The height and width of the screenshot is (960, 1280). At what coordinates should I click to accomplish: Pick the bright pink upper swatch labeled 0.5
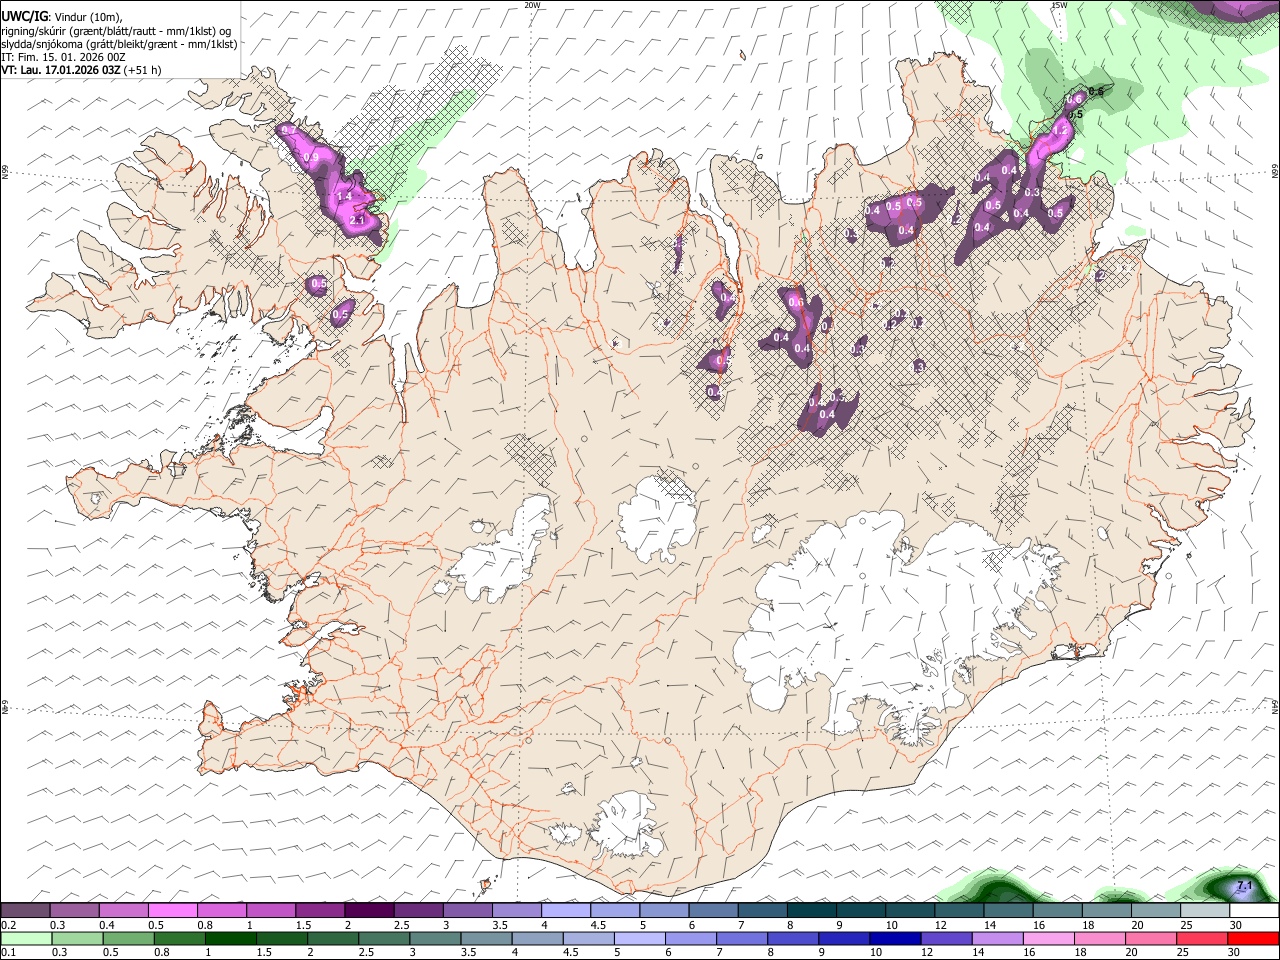pyautogui.click(x=173, y=910)
